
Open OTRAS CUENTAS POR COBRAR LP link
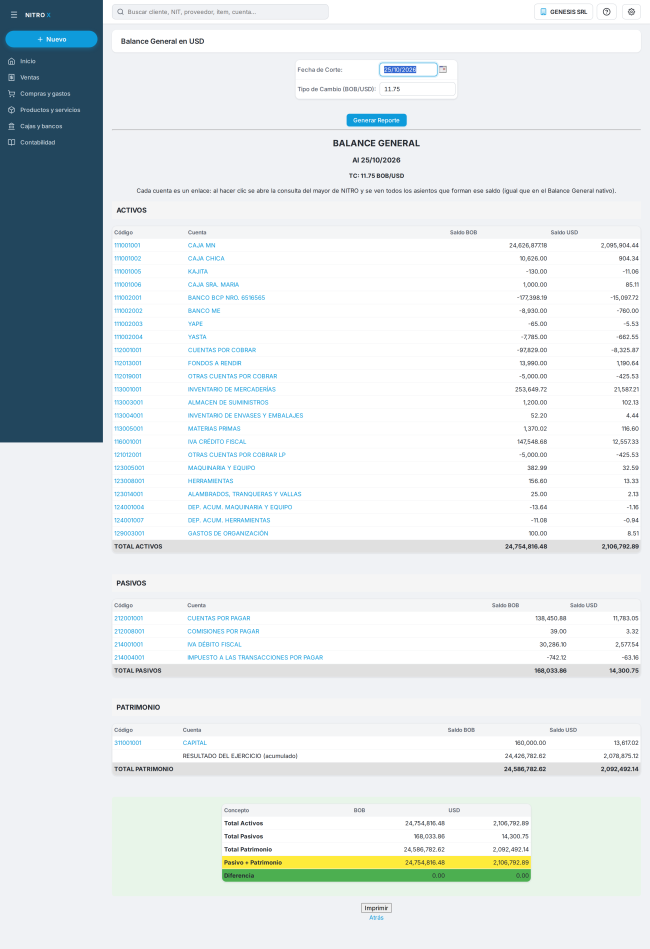coord(237,455)
